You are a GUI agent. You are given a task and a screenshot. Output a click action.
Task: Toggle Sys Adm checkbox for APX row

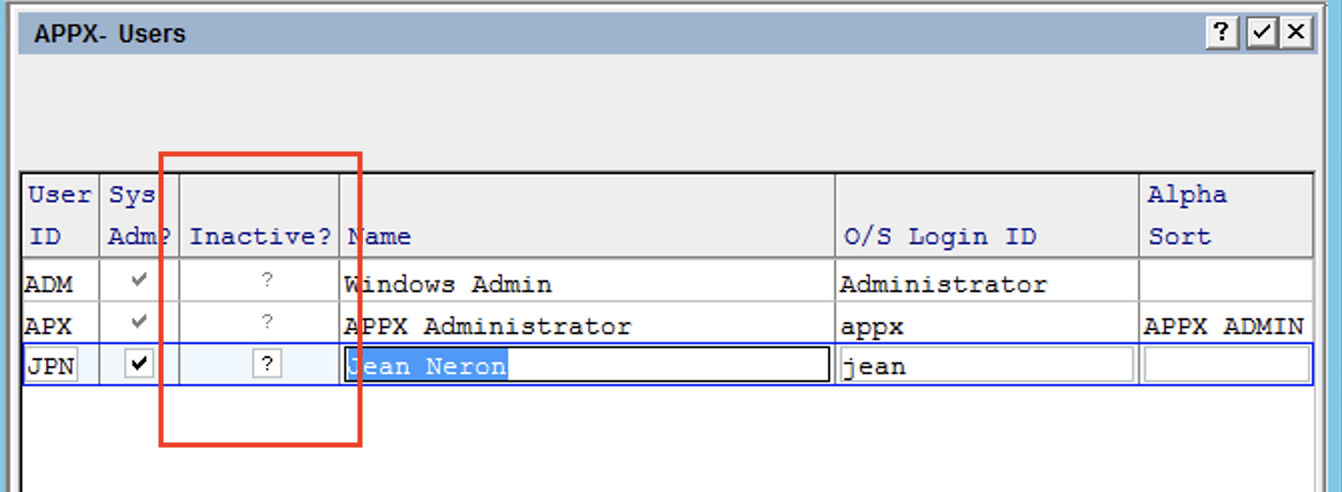click(139, 323)
